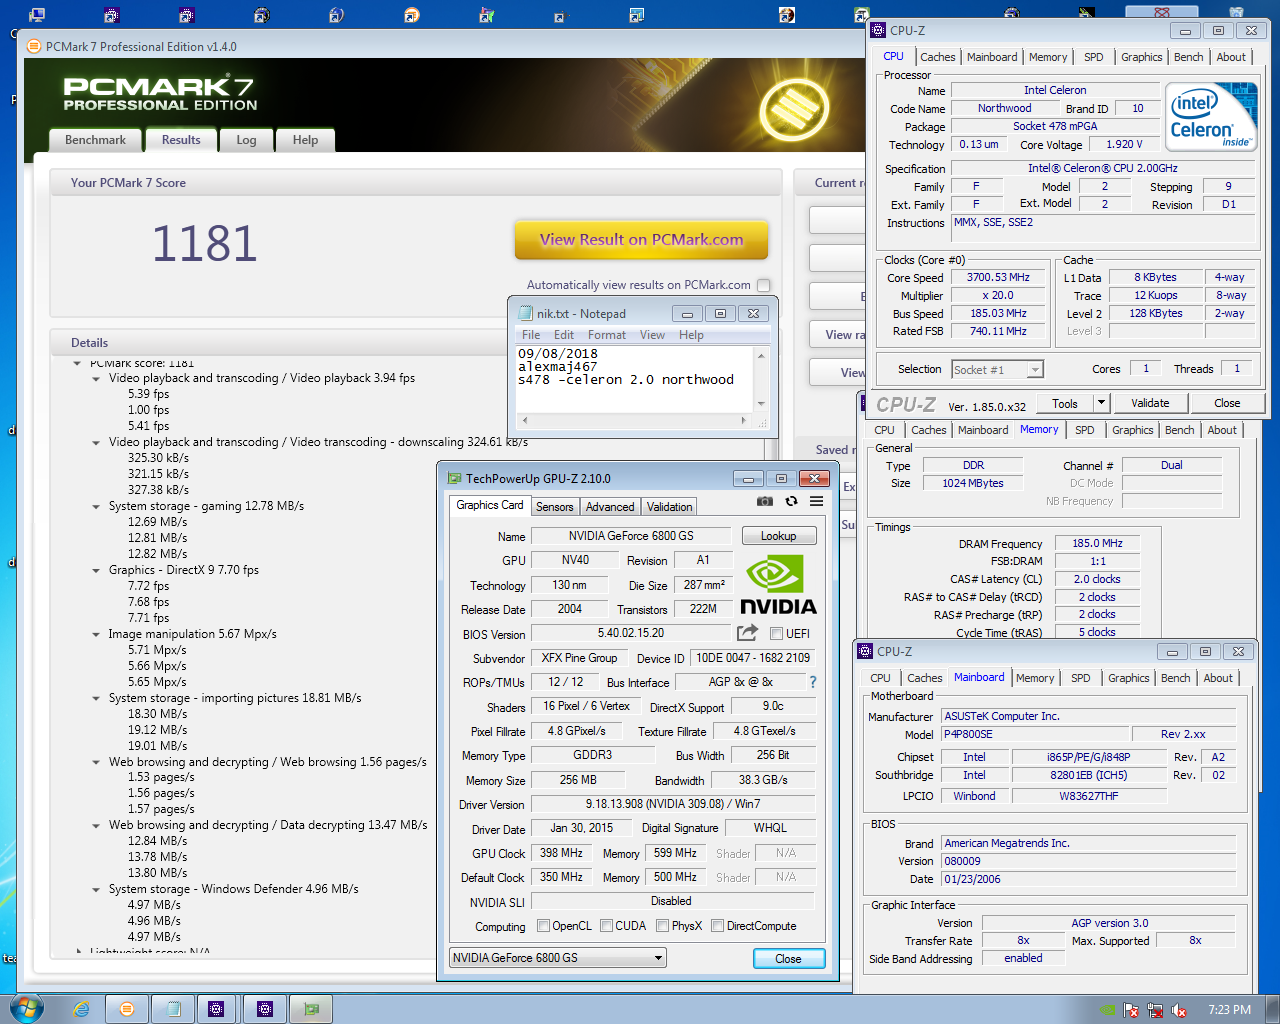1280x1024 pixels.
Task: Collapse System storage - gaming node
Action: tap(96, 507)
